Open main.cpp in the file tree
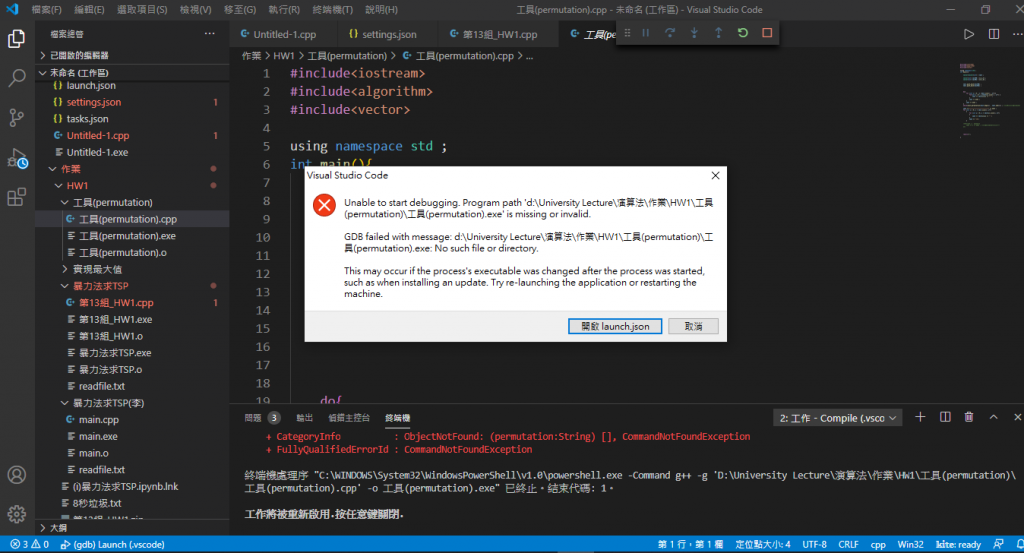The height and width of the screenshot is (553, 1024). (134, 420)
